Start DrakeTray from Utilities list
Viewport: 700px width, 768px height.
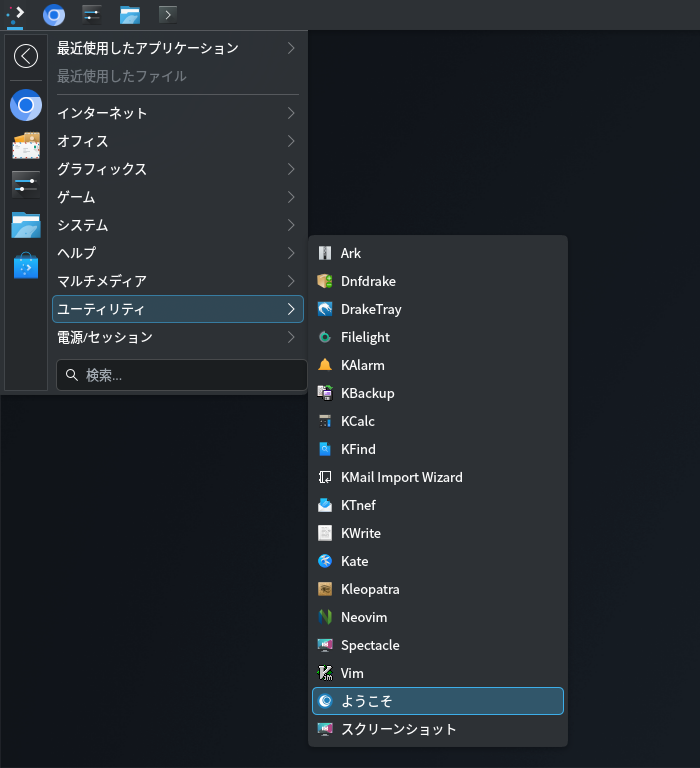[x=437, y=309]
